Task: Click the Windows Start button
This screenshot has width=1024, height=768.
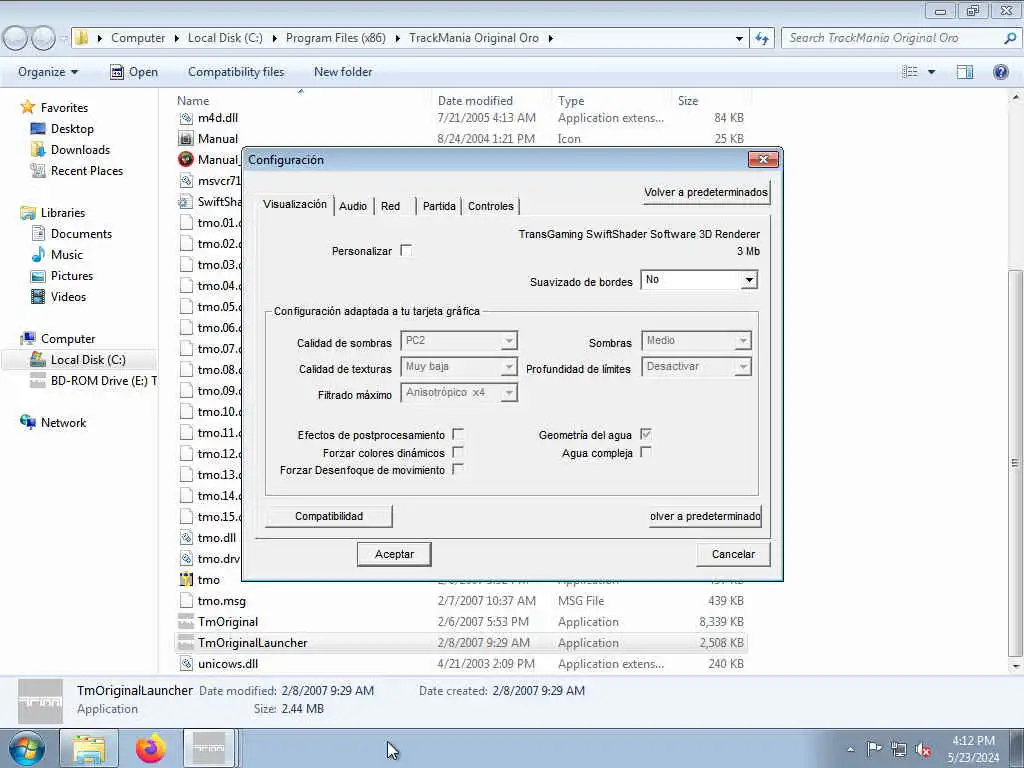Action: pyautogui.click(x=27, y=748)
